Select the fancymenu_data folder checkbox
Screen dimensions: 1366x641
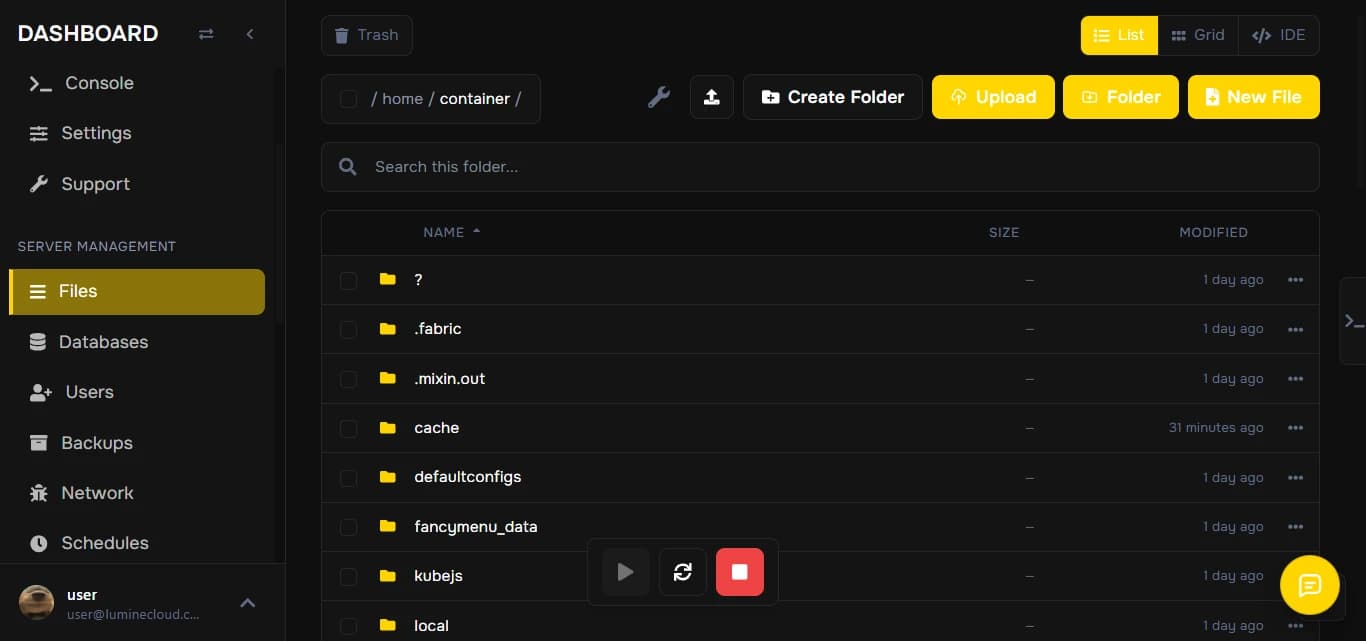(348, 527)
